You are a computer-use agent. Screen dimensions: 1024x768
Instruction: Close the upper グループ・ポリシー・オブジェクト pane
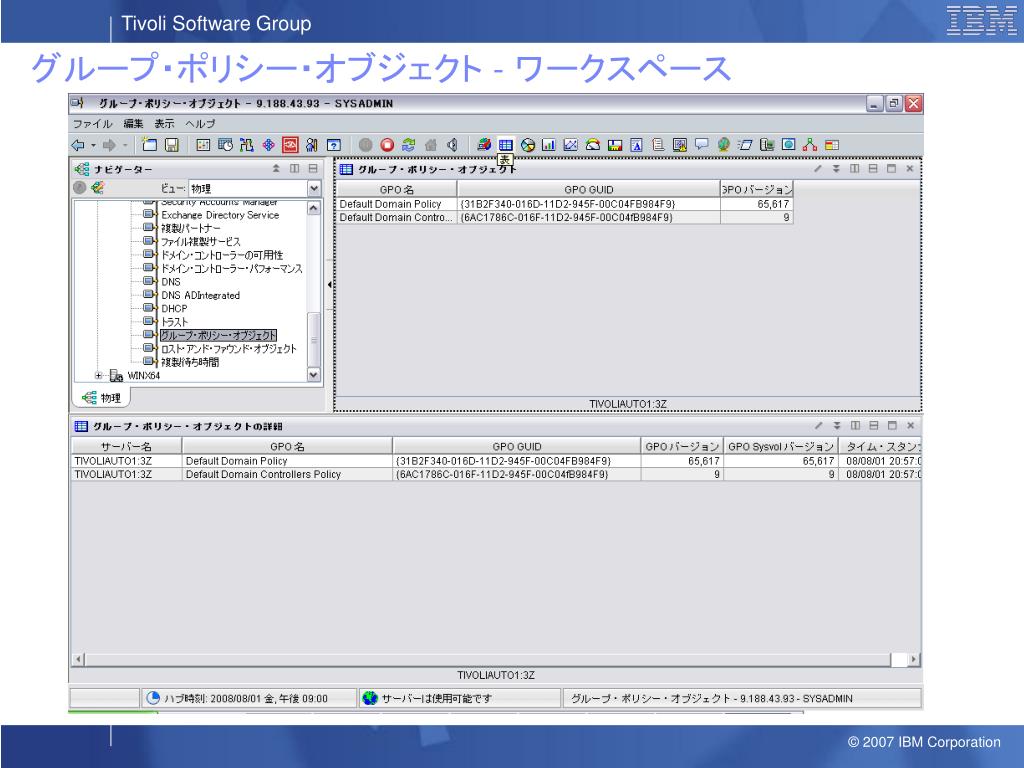(x=910, y=168)
